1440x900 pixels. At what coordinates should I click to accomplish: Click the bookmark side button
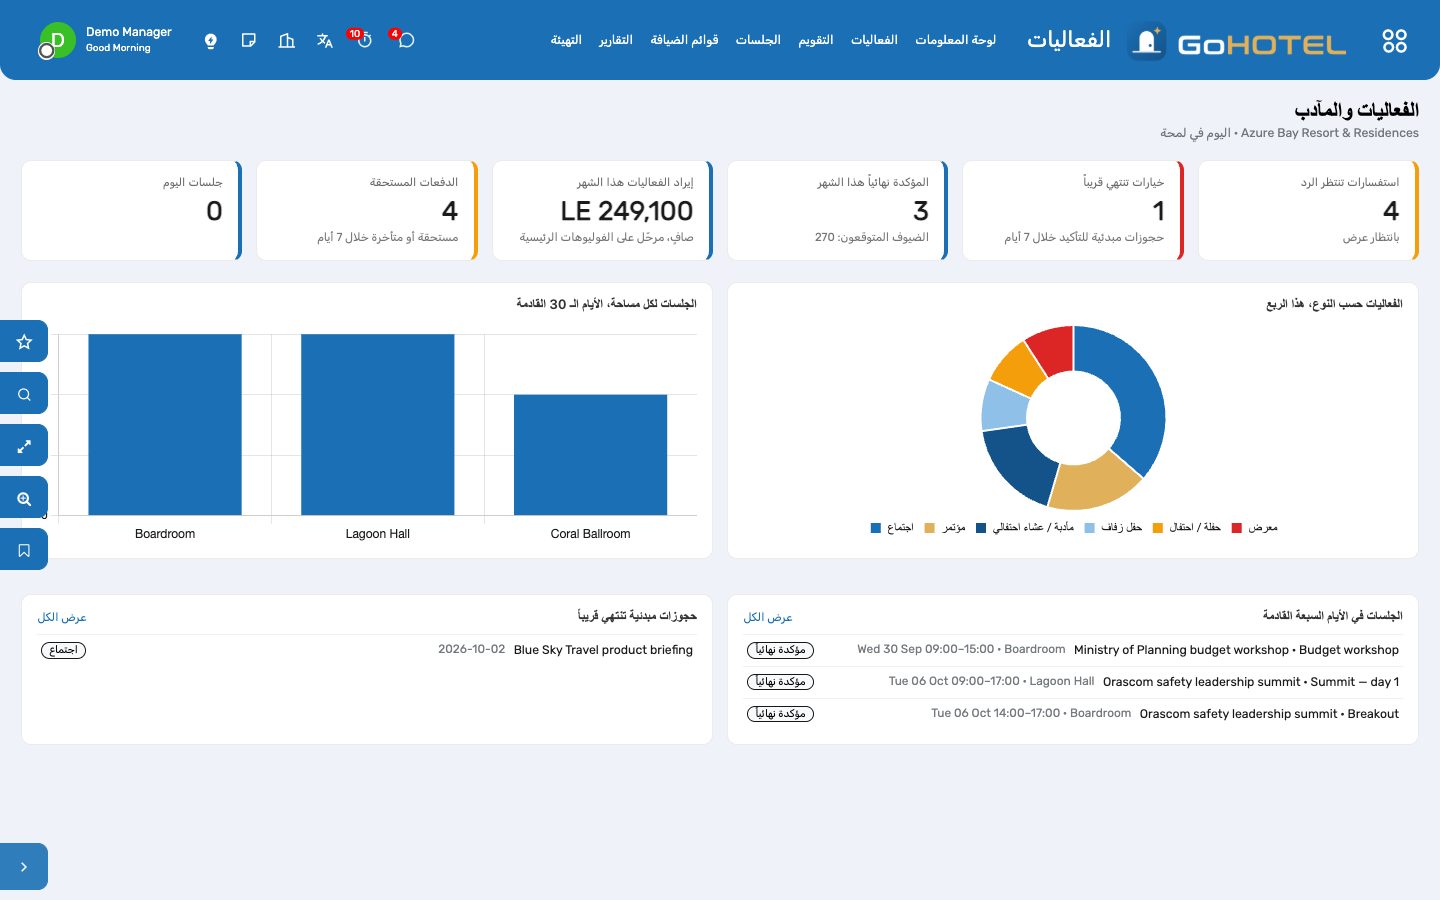(x=24, y=550)
